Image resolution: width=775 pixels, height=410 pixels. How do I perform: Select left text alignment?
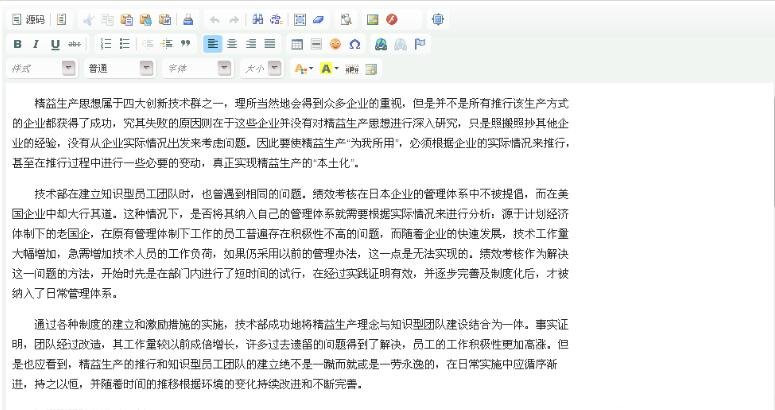(x=212, y=44)
